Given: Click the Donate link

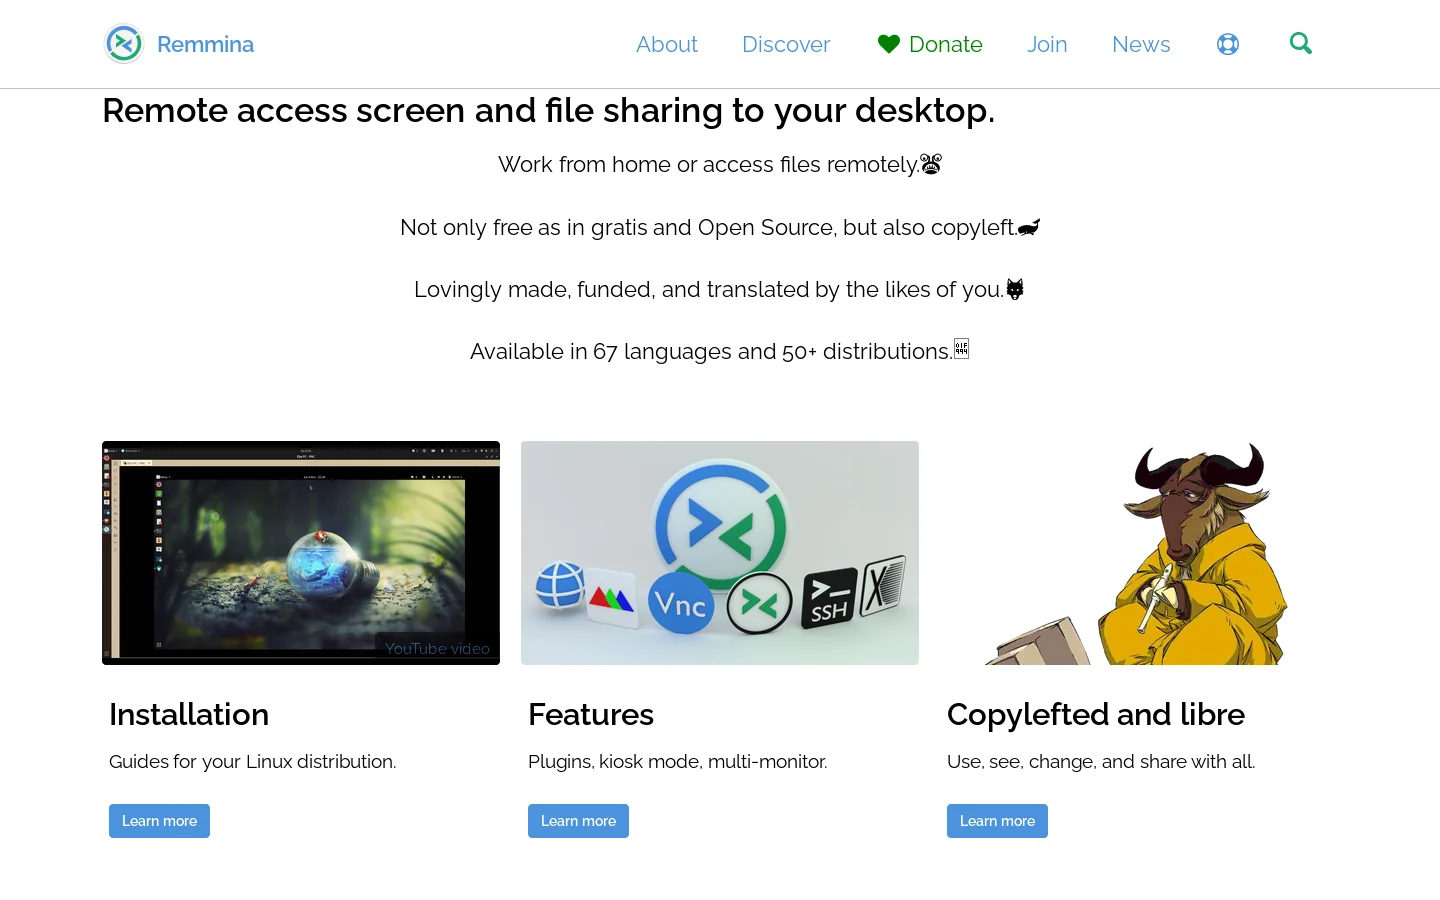Looking at the screenshot, I should pos(946,44).
